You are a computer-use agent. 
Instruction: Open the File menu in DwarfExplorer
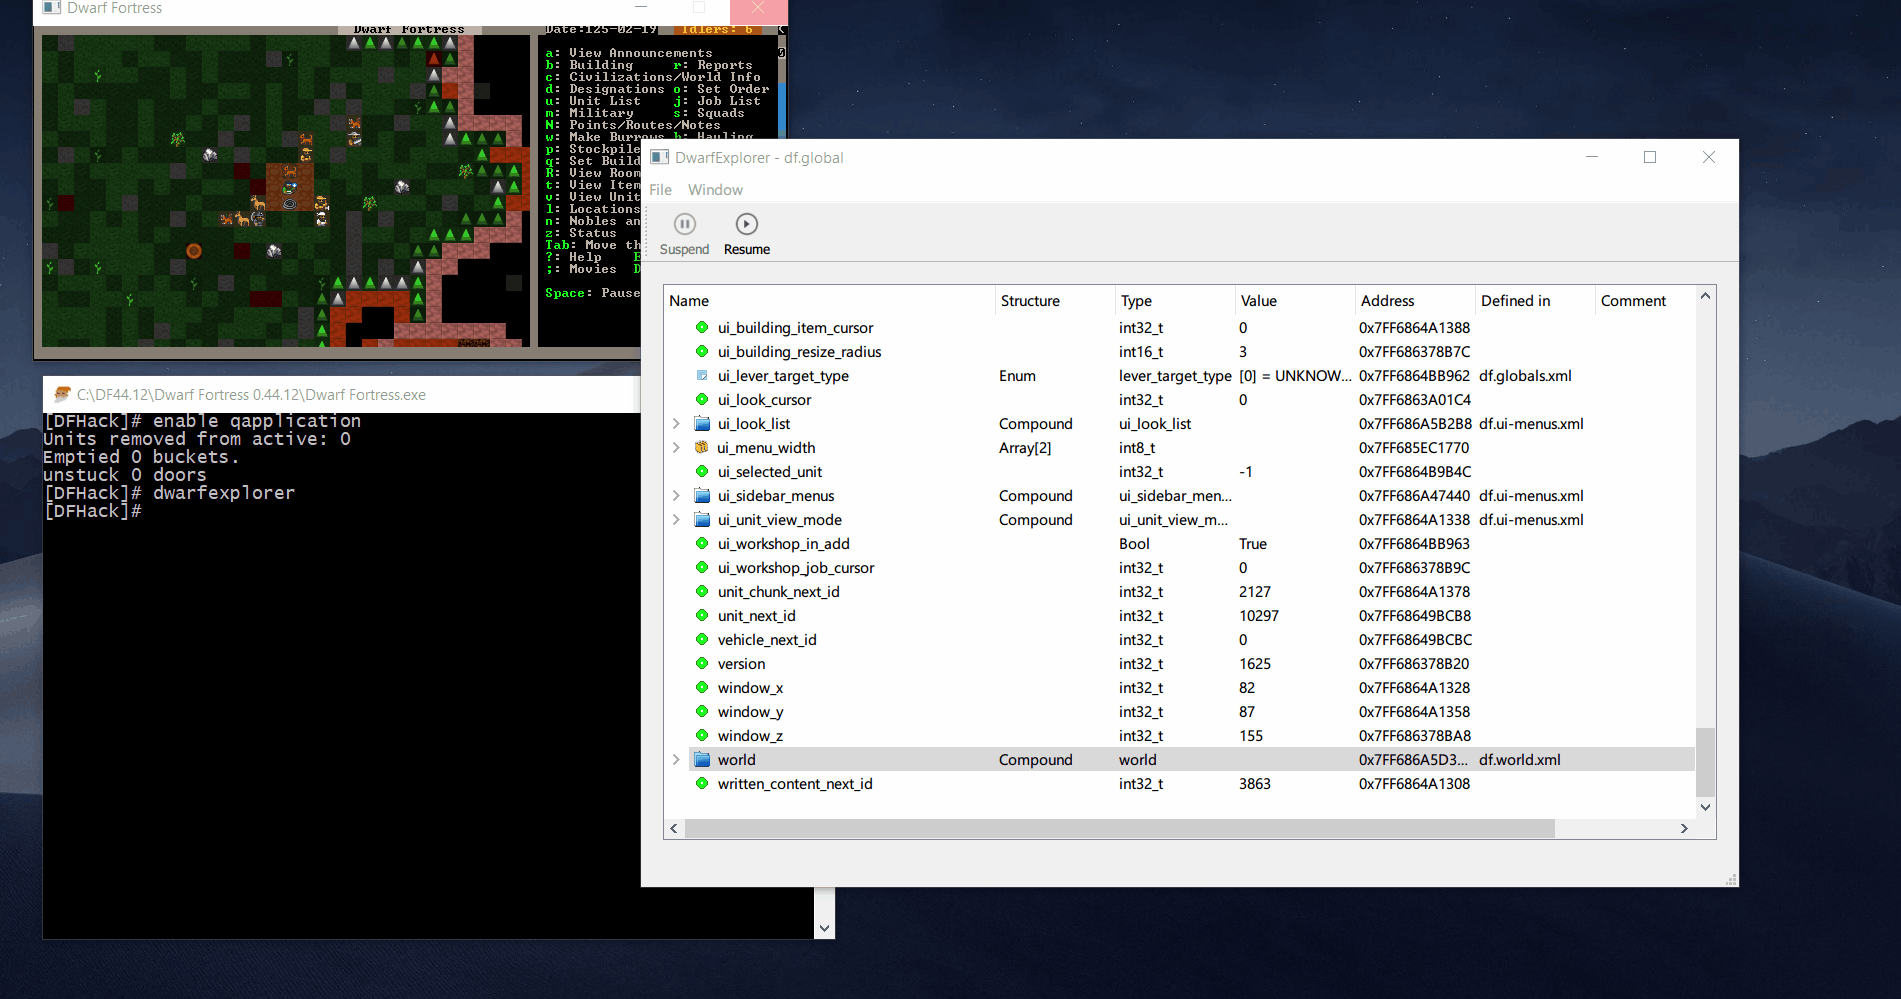(660, 190)
